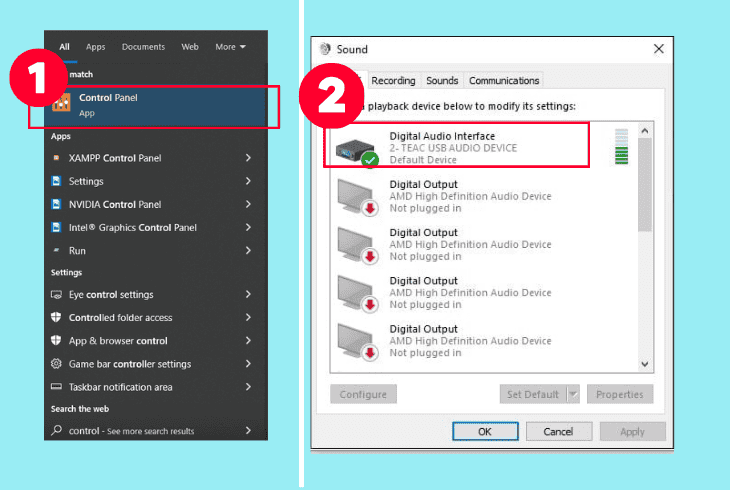This screenshot has height=490, width=730.
Task: Expand the XAMPP Control Panel chevron
Action: click(248, 158)
